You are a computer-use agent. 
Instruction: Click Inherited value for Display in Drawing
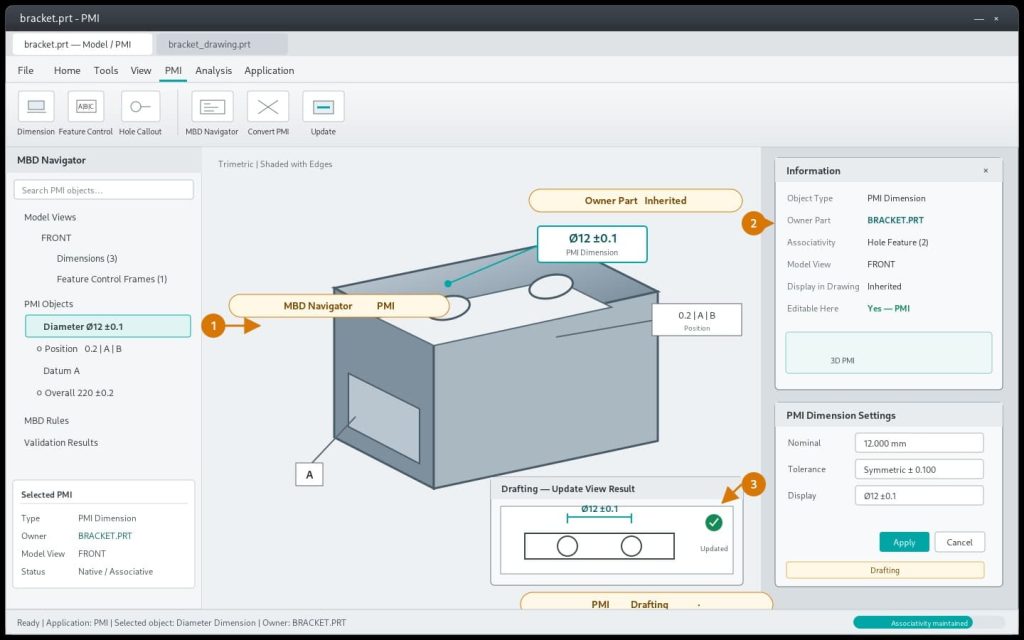coord(884,286)
